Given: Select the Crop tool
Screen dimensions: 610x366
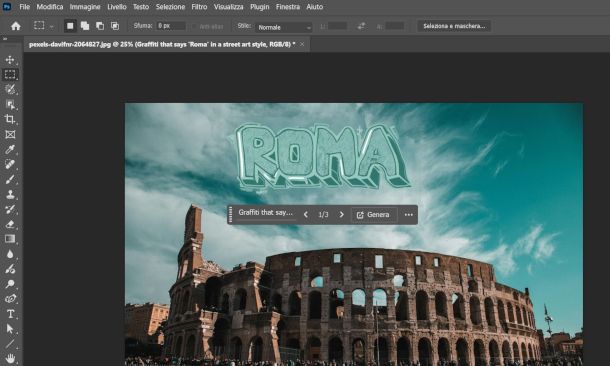Looking at the screenshot, I should 10,119.
